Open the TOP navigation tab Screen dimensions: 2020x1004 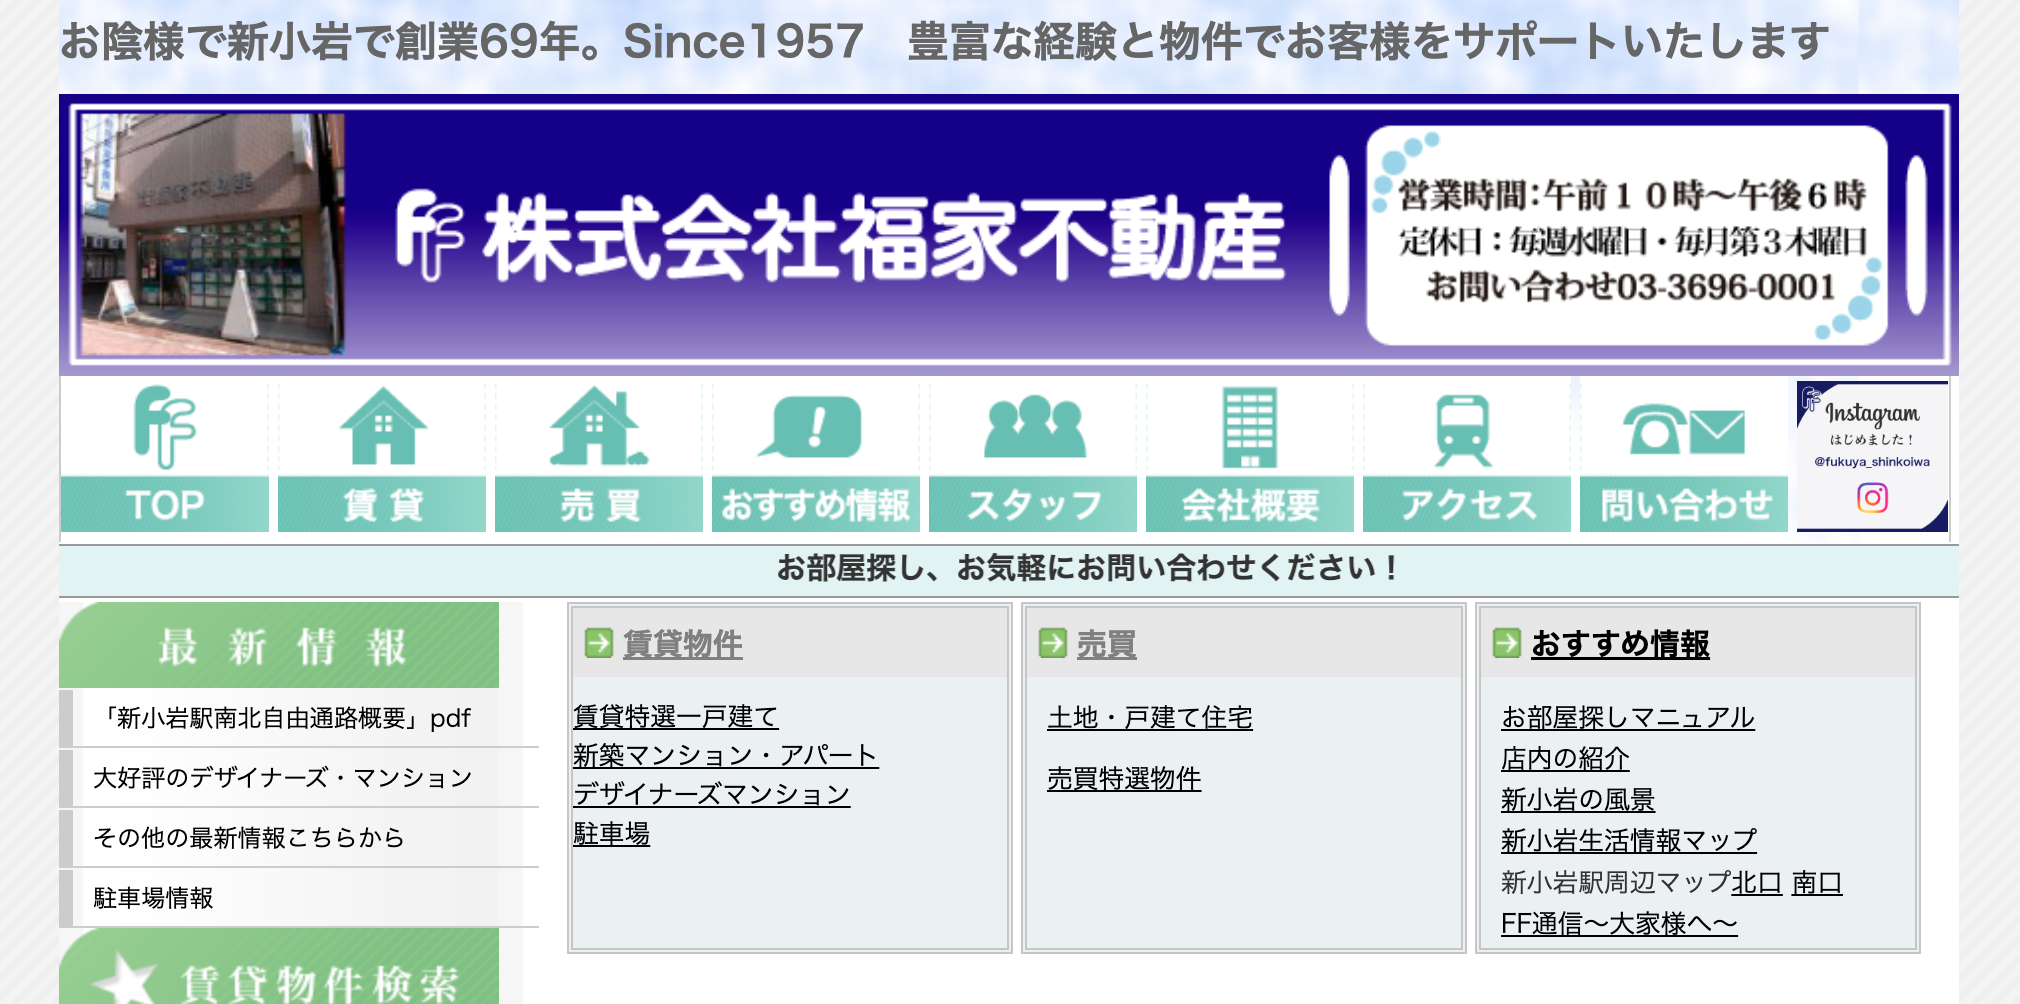point(165,504)
